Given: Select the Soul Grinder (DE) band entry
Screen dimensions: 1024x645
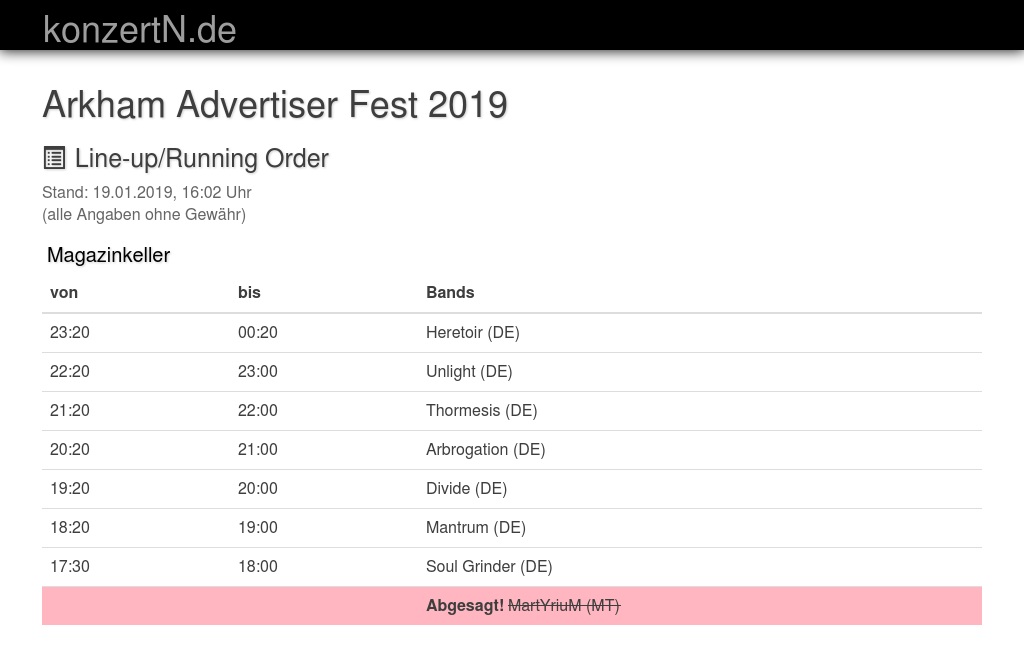Looking at the screenshot, I should (489, 566).
